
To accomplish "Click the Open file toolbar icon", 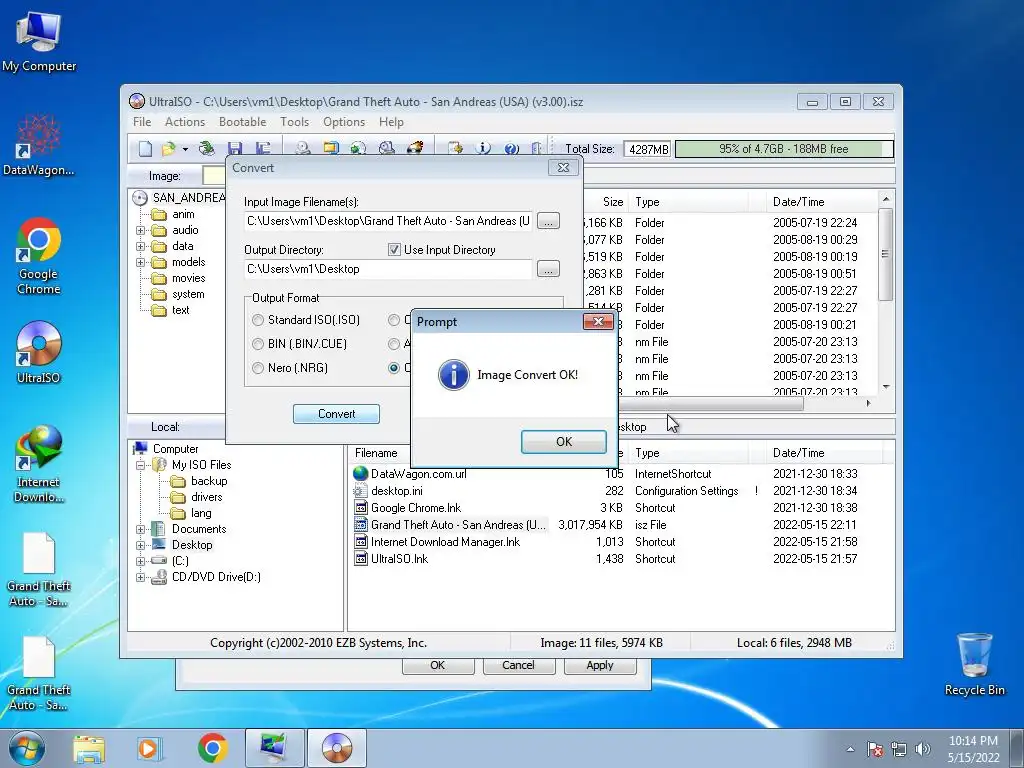I will click(168, 149).
